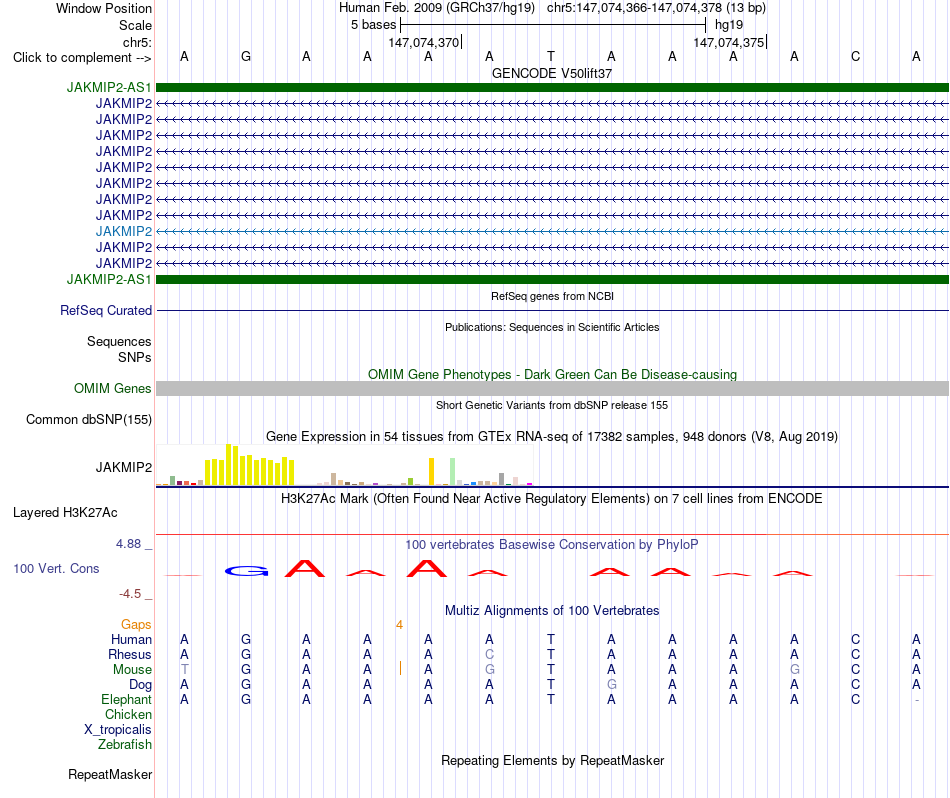The height and width of the screenshot is (798, 950).
Task: Click the faded T base in the Mouse row
Action: [x=184, y=670]
